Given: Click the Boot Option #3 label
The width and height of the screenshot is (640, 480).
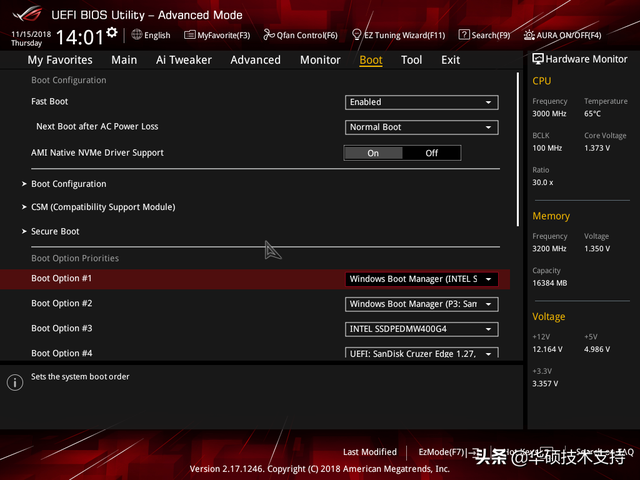Looking at the screenshot, I should click(x=62, y=328).
